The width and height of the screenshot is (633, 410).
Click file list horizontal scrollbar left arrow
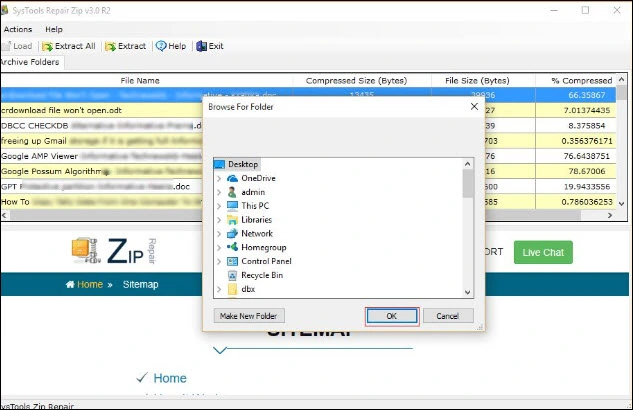click(5, 215)
